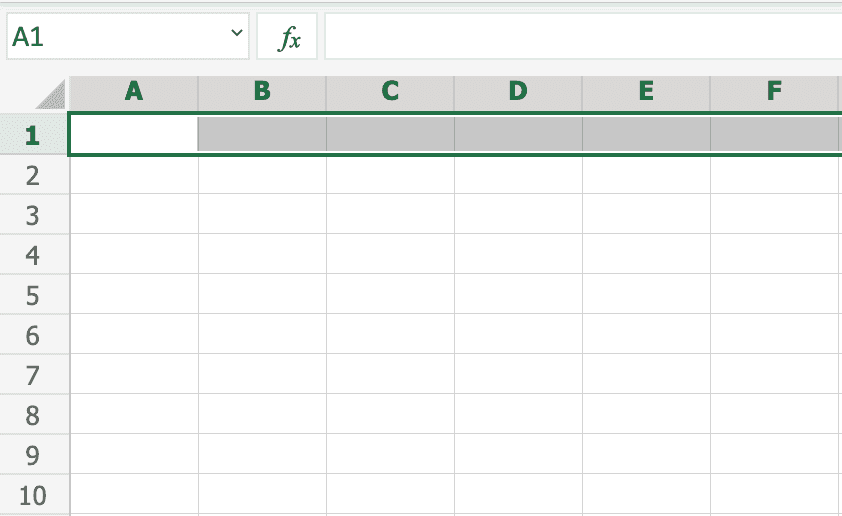This screenshot has width=842, height=516.
Task: Select cell C5 in the worksheet
Action: click(390, 295)
